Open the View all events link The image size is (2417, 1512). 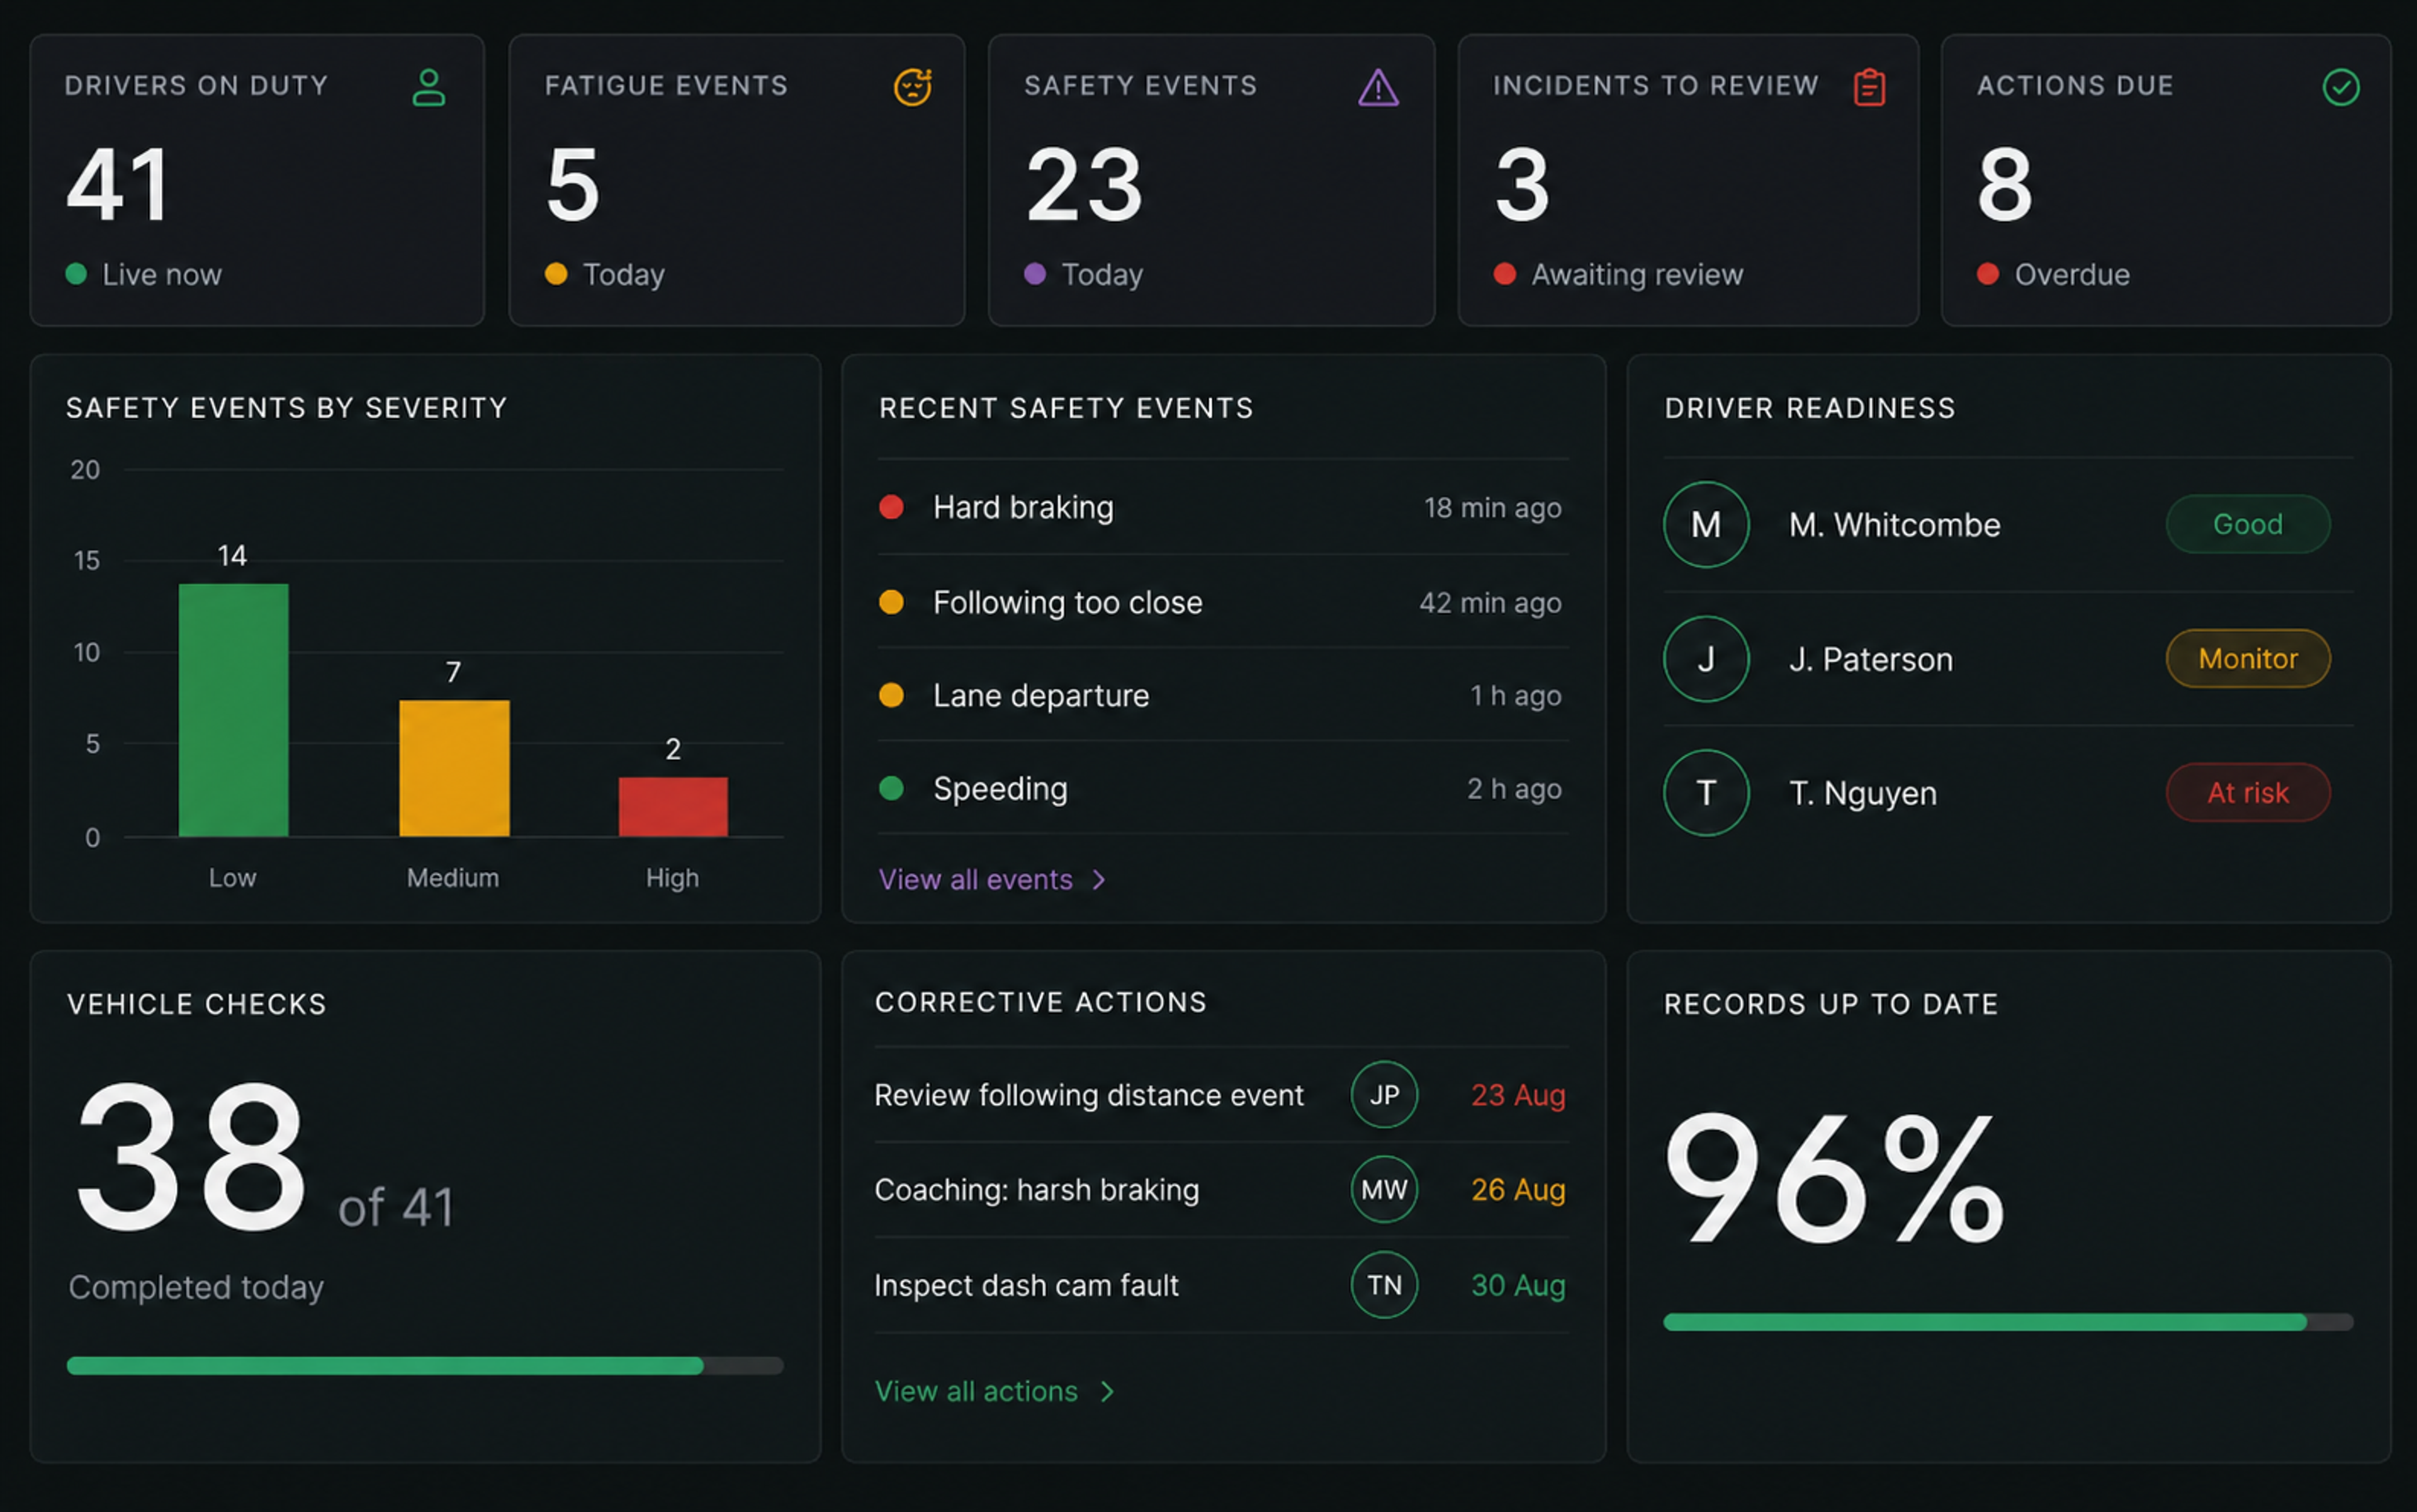[x=975, y=879]
